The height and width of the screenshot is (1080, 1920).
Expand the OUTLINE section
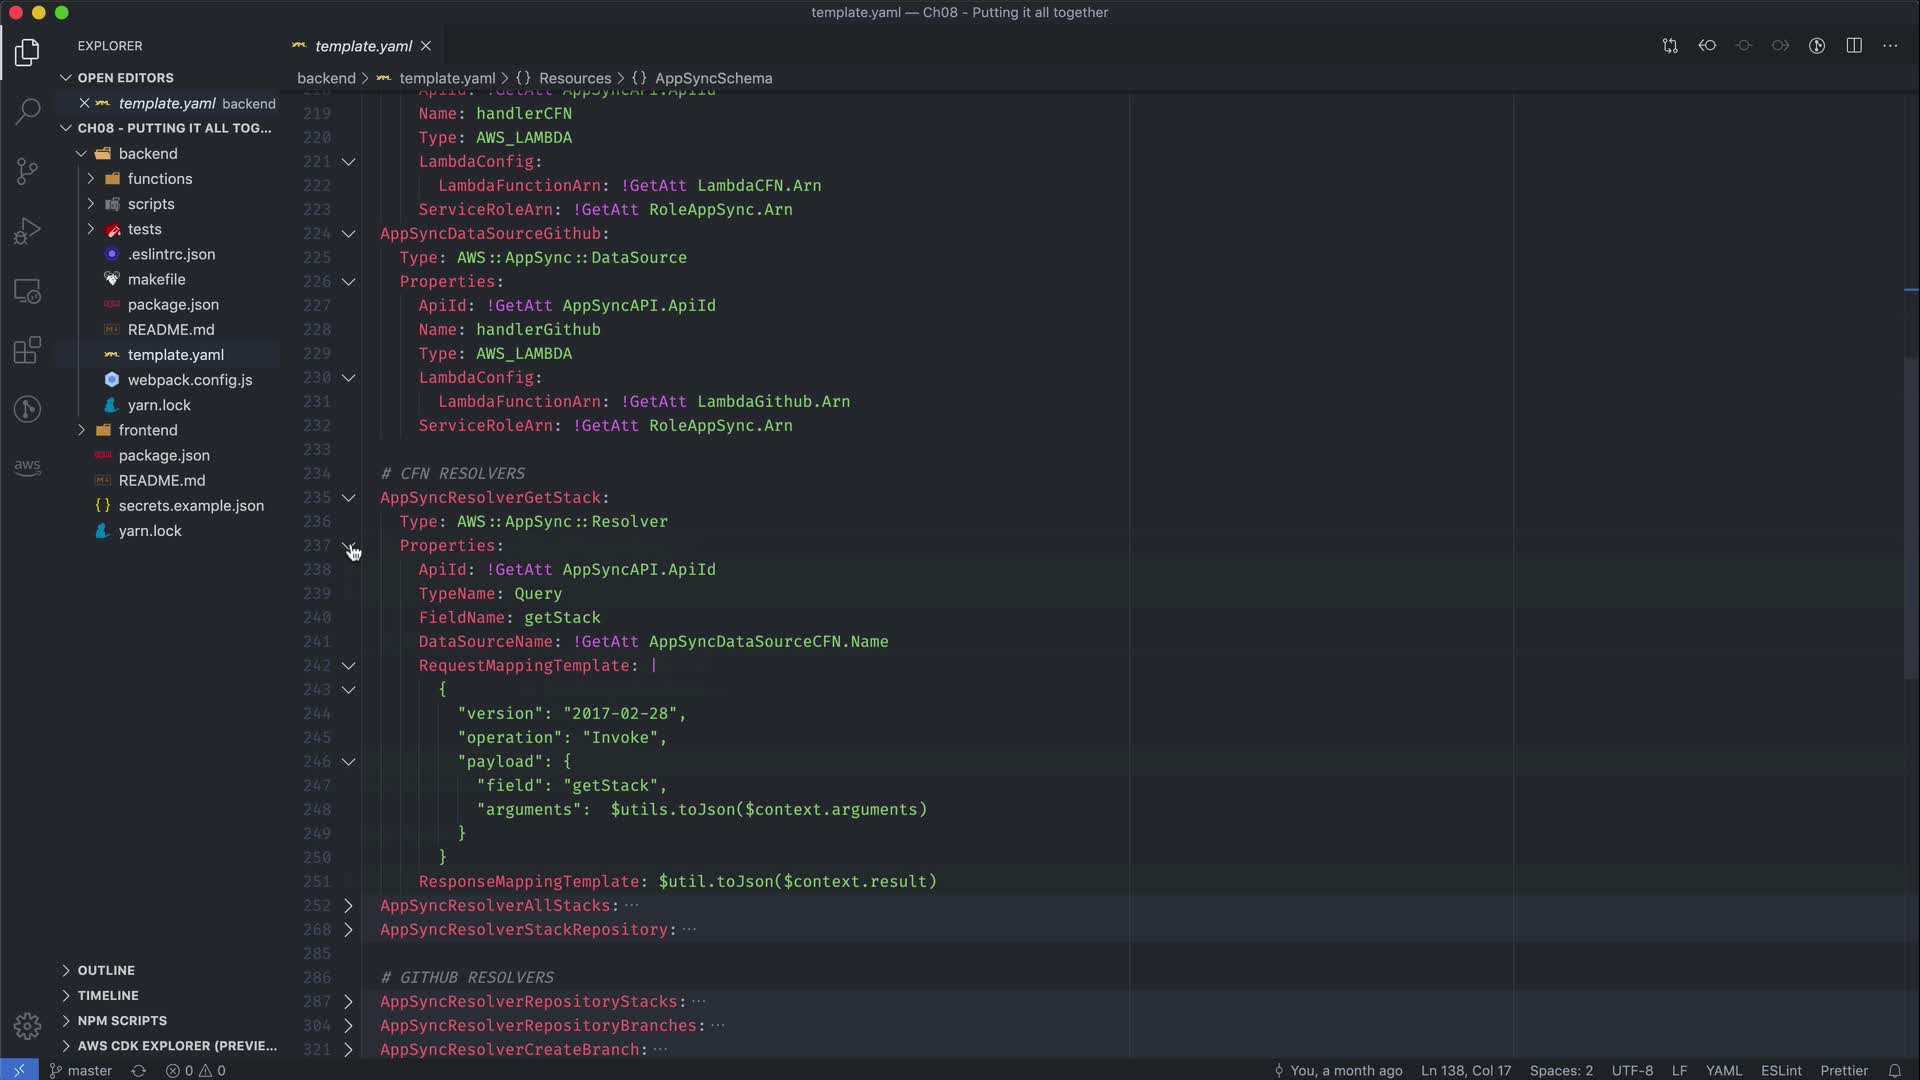pyautogui.click(x=106, y=970)
